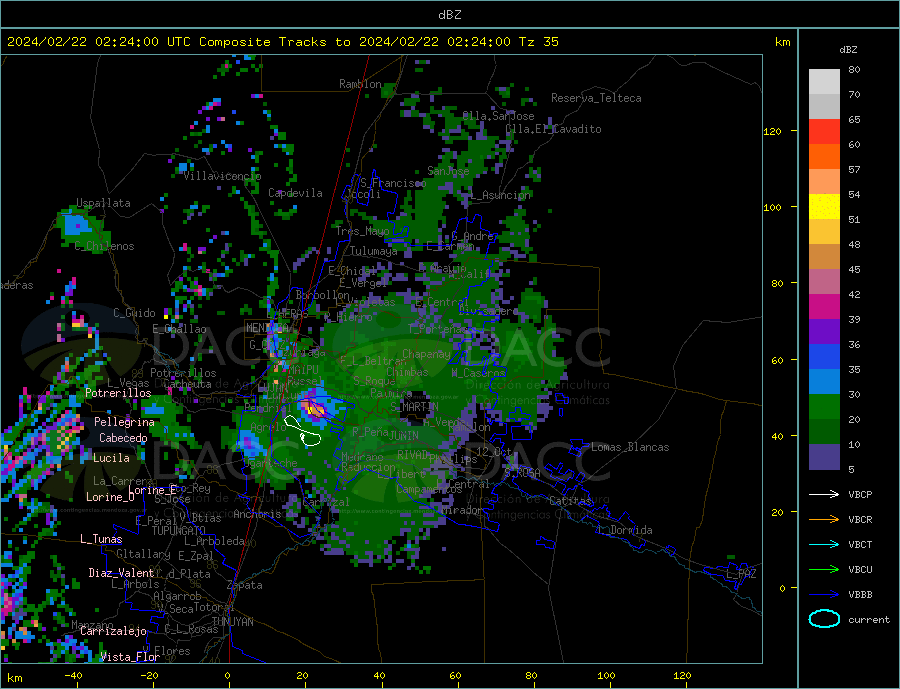Click the 'Chapanay' map label
900x689 pixels.
[426, 354]
